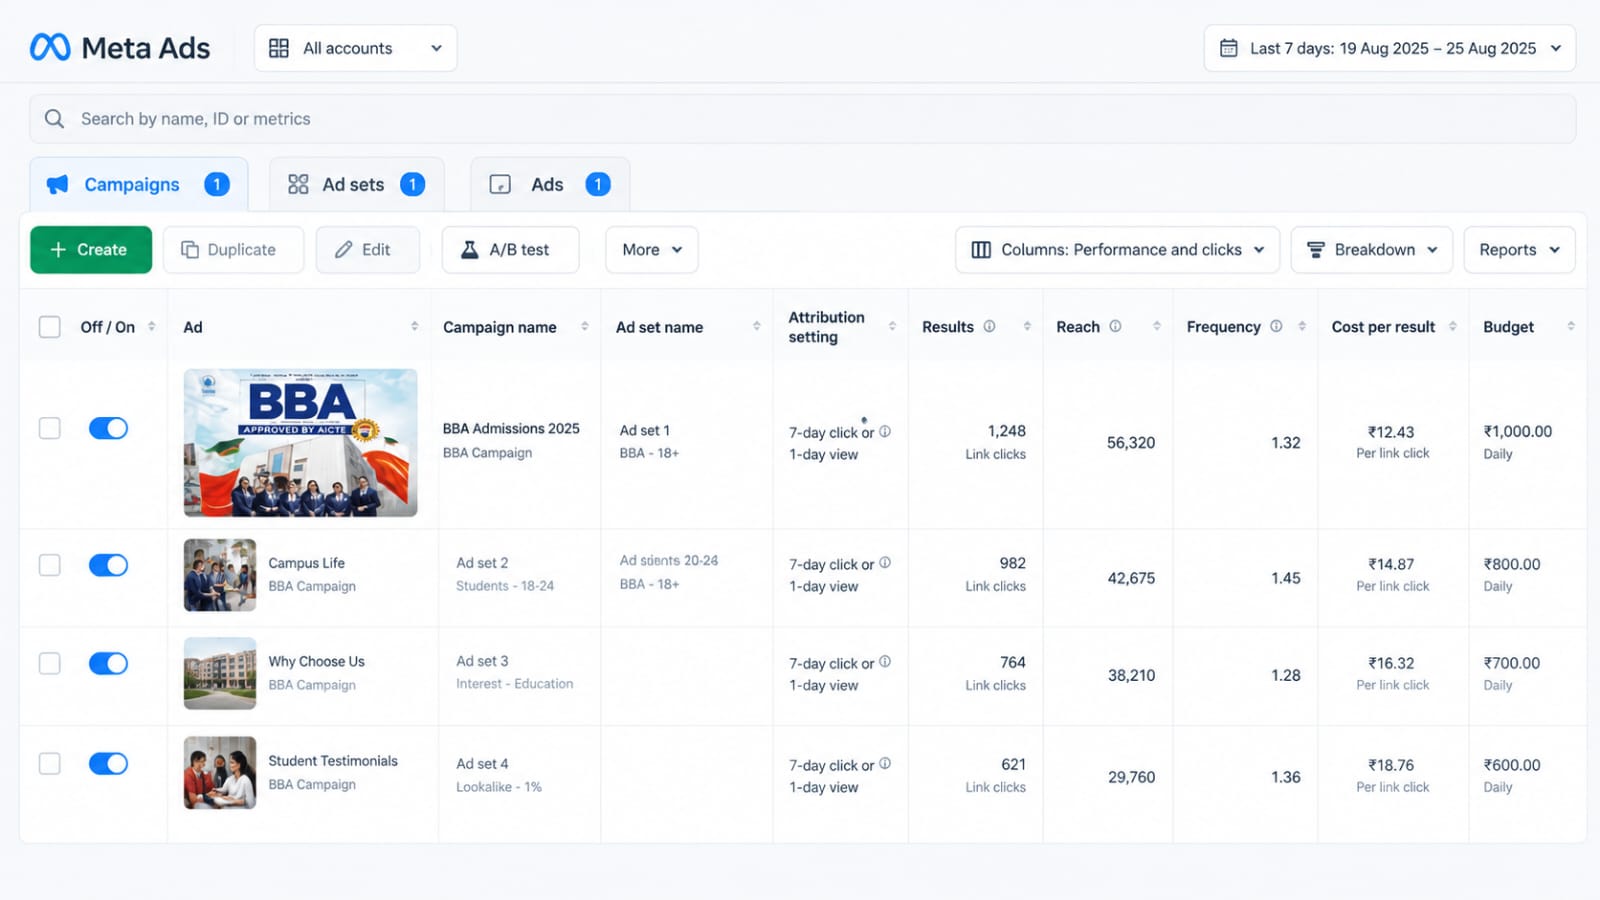Click the search magnifier icon
This screenshot has height=900, width=1600.
(54, 119)
